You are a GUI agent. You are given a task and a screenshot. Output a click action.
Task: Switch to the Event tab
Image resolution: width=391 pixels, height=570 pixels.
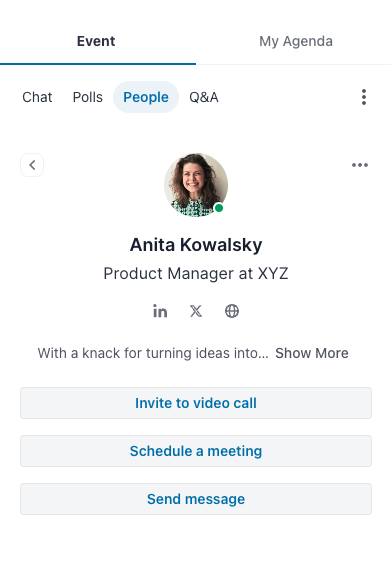tap(96, 41)
